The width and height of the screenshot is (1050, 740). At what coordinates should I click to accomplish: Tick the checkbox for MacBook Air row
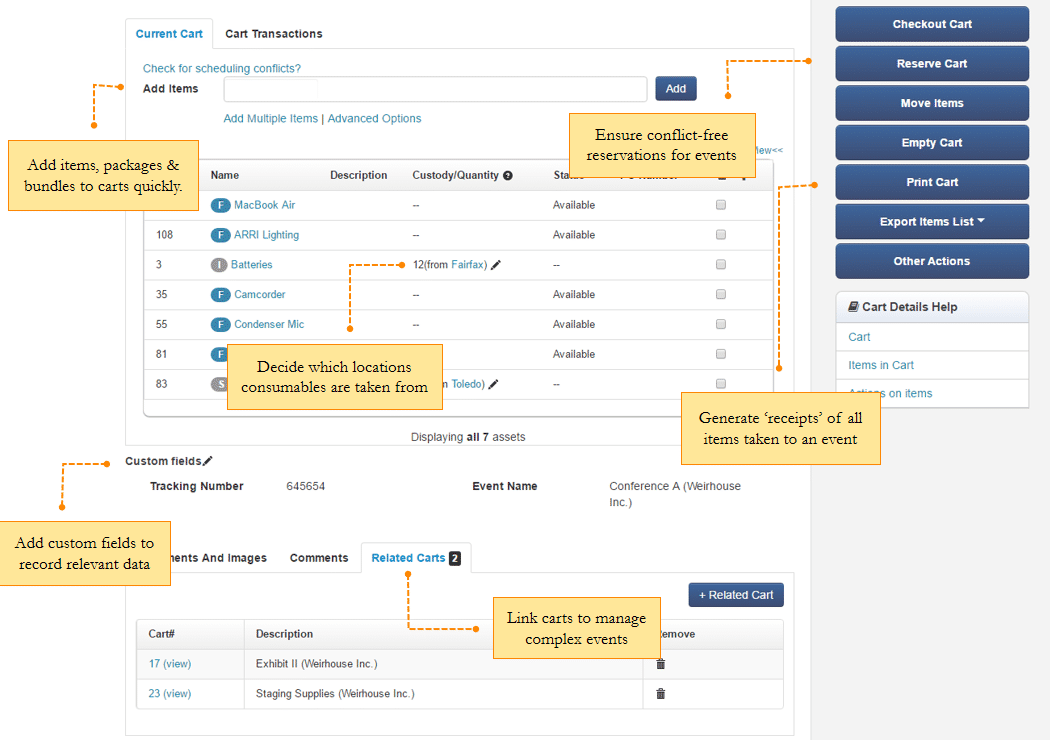pos(721,205)
